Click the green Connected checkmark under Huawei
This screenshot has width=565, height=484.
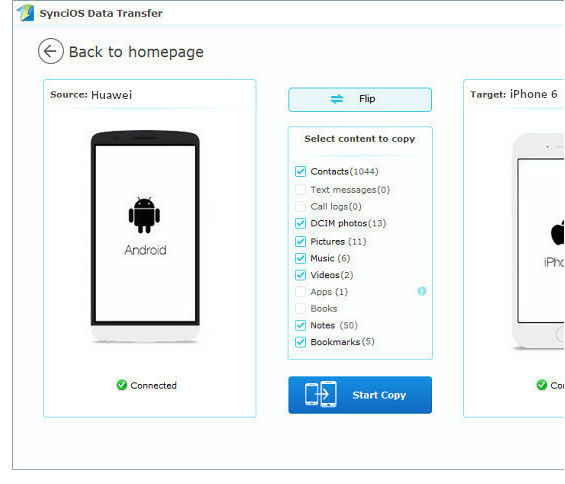[x=122, y=385]
